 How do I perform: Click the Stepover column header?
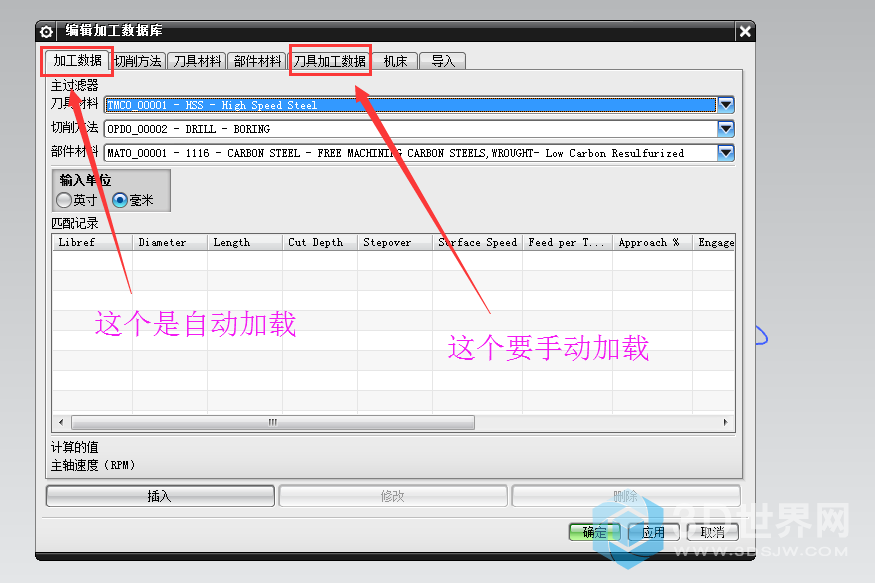coord(395,243)
